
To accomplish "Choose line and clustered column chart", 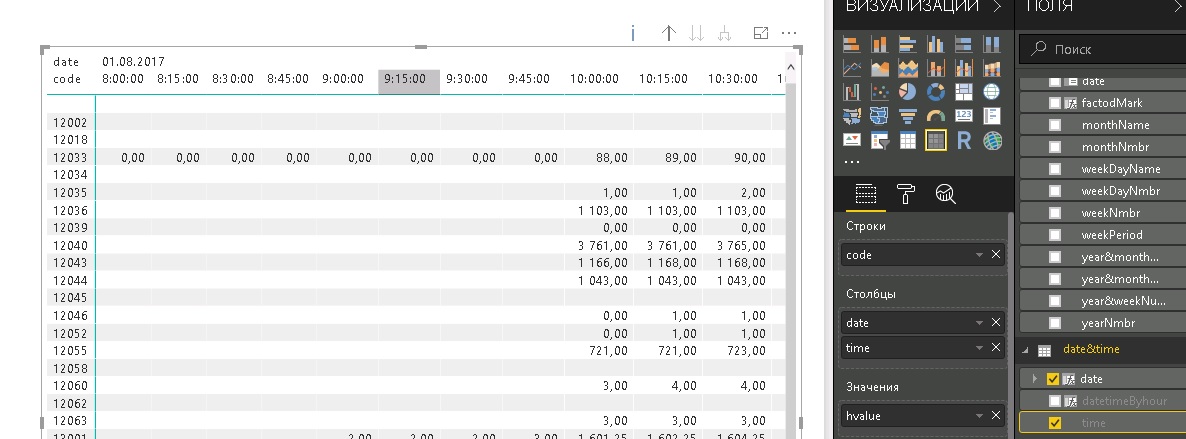I will click(964, 68).
